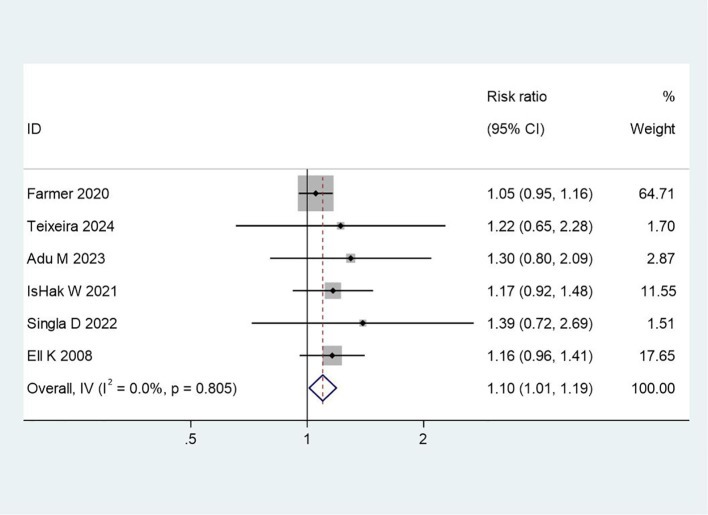Click the Overall IV heterogeneity label
This screenshot has width=708, height=515.
pos(132,388)
